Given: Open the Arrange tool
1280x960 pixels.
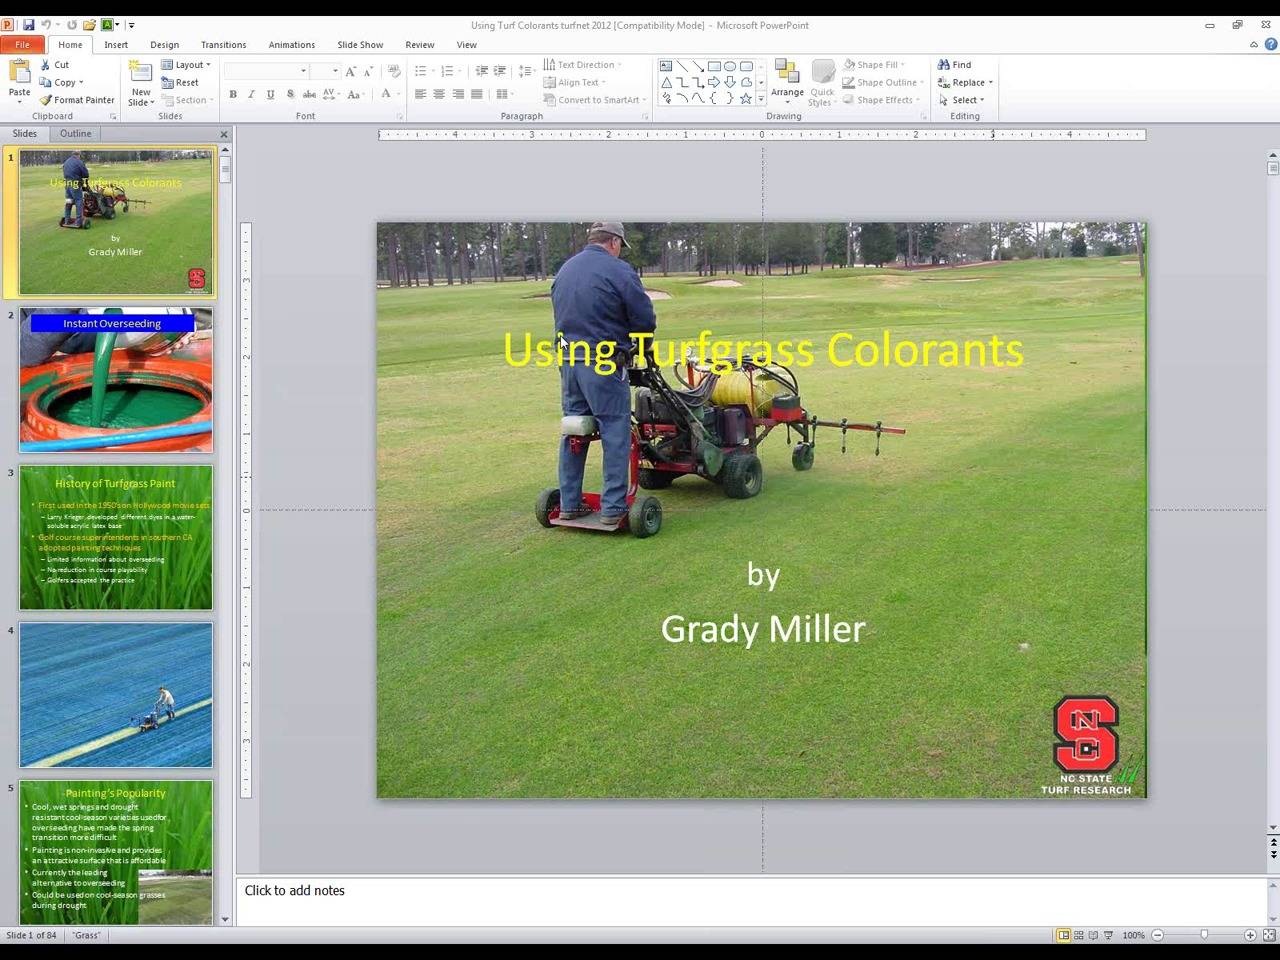Looking at the screenshot, I should 787,82.
